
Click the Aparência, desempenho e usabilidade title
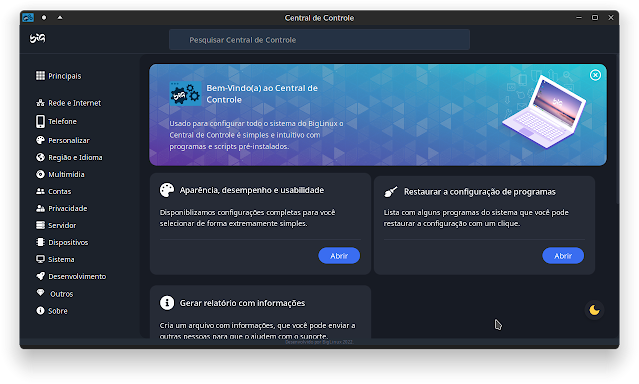pyautogui.click(x=252, y=190)
